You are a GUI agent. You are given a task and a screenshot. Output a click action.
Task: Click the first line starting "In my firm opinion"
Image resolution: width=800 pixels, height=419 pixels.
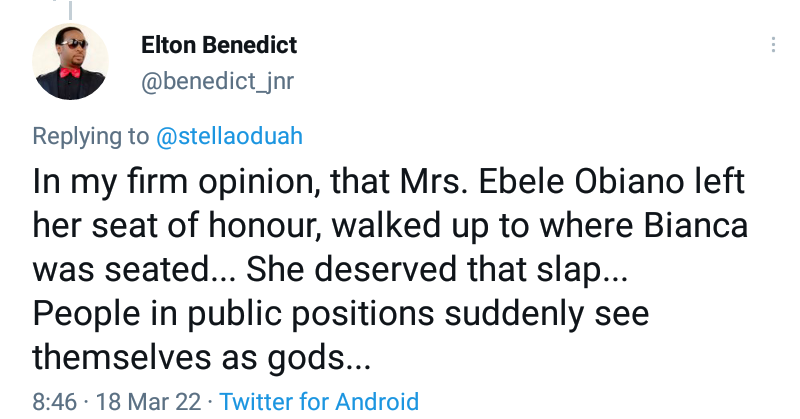pos(390,183)
